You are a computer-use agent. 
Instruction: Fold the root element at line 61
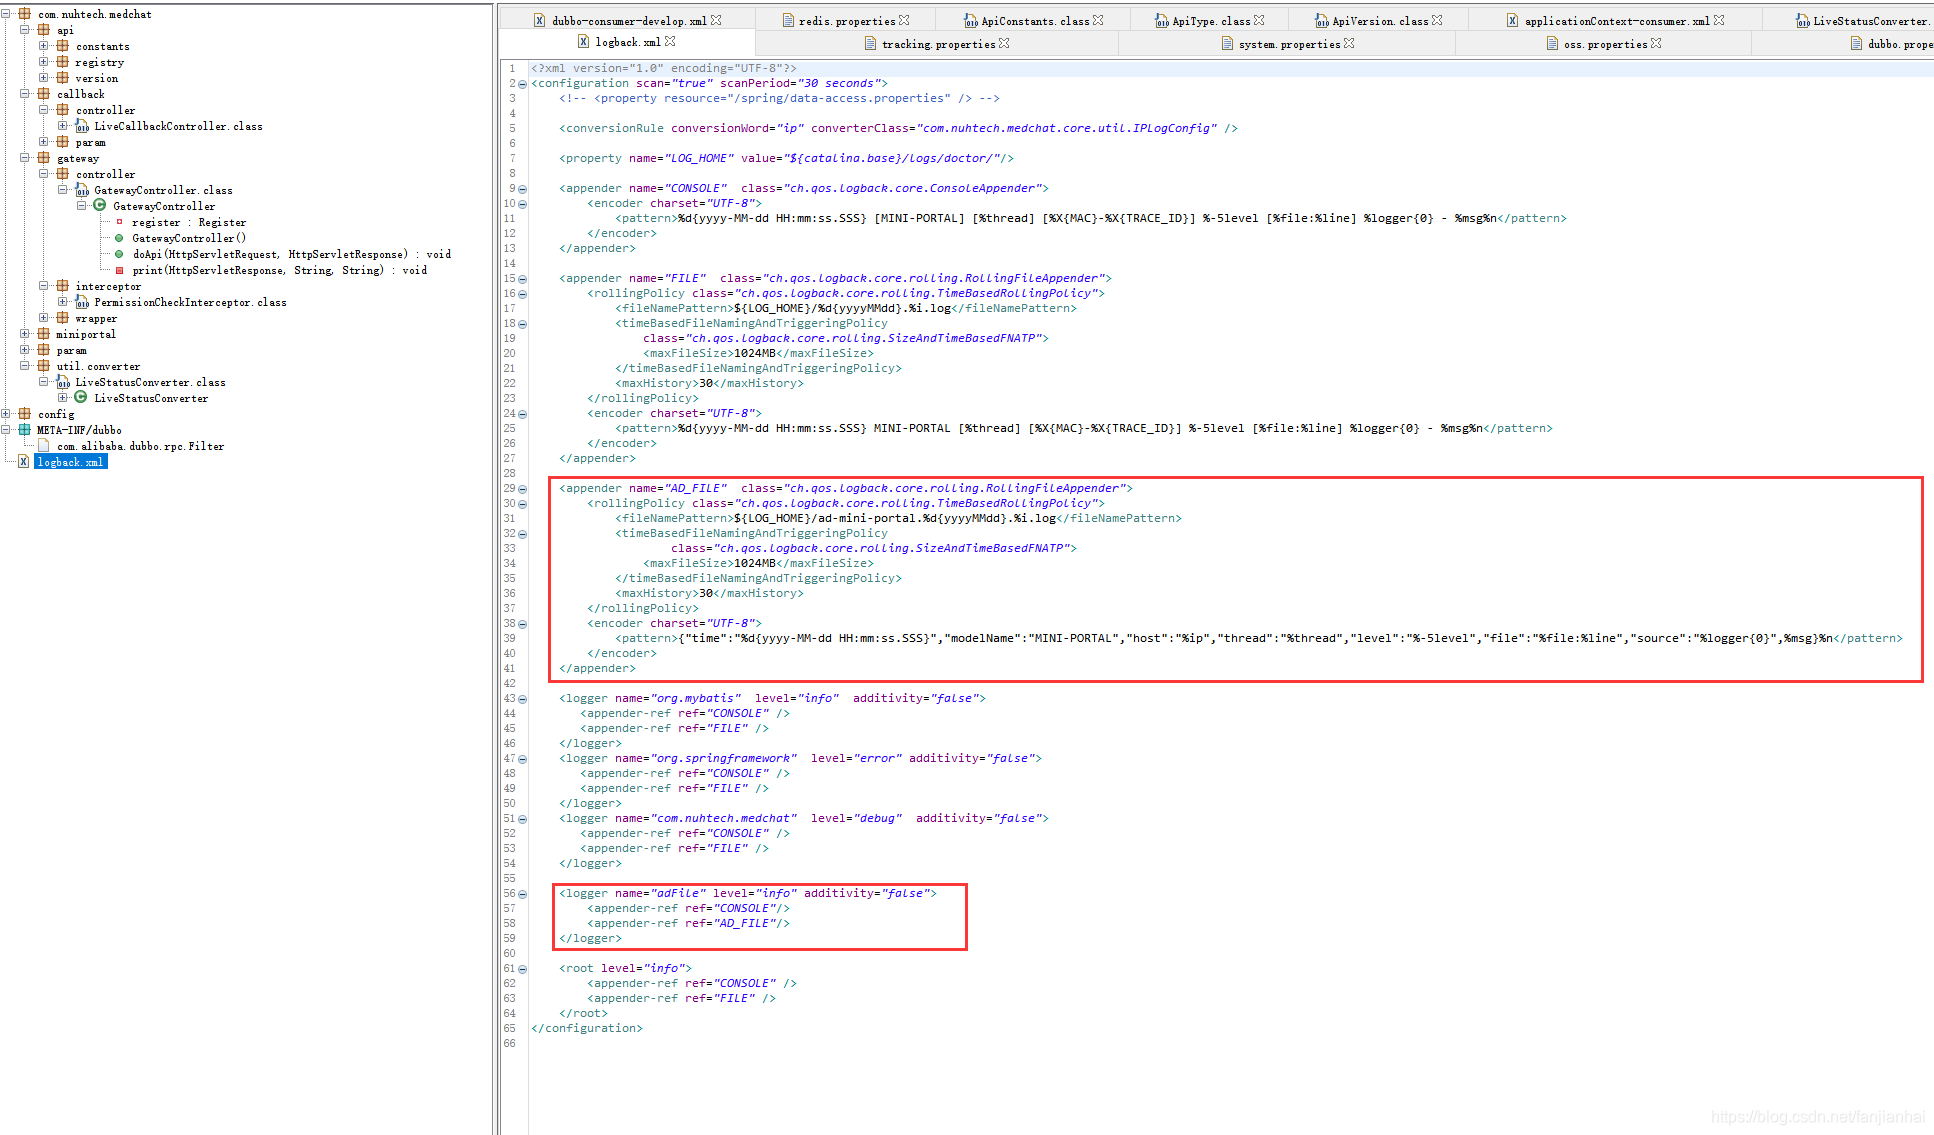pos(522,969)
